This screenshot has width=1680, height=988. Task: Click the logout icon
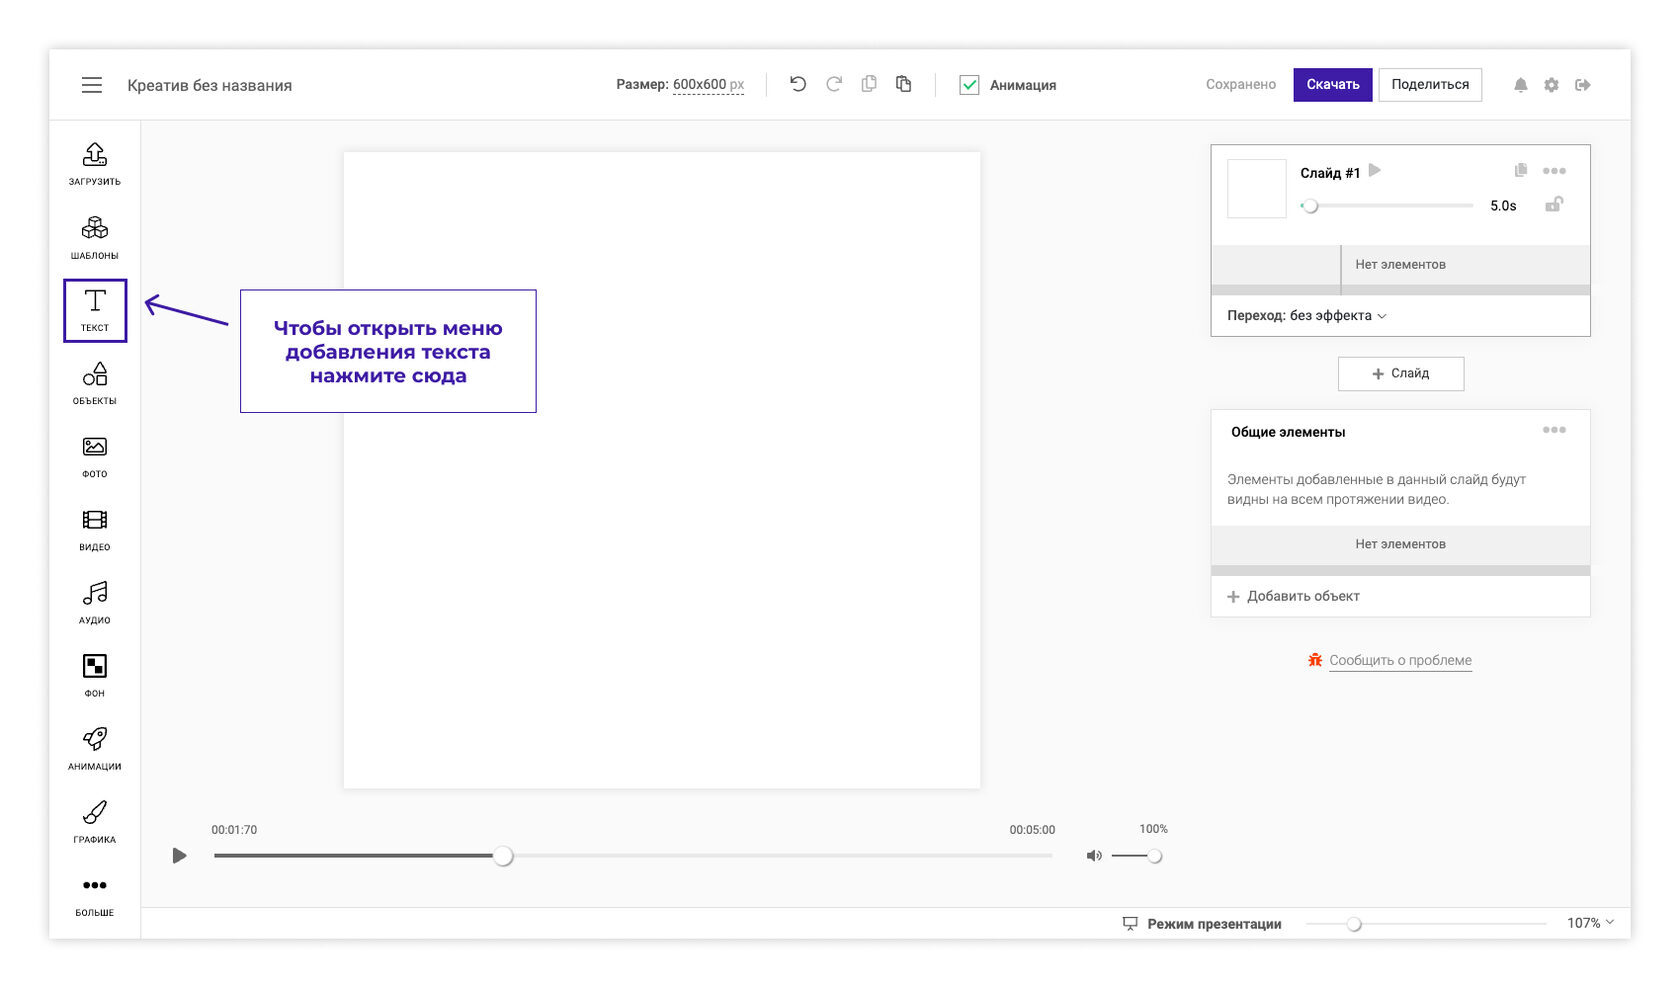1583,85
